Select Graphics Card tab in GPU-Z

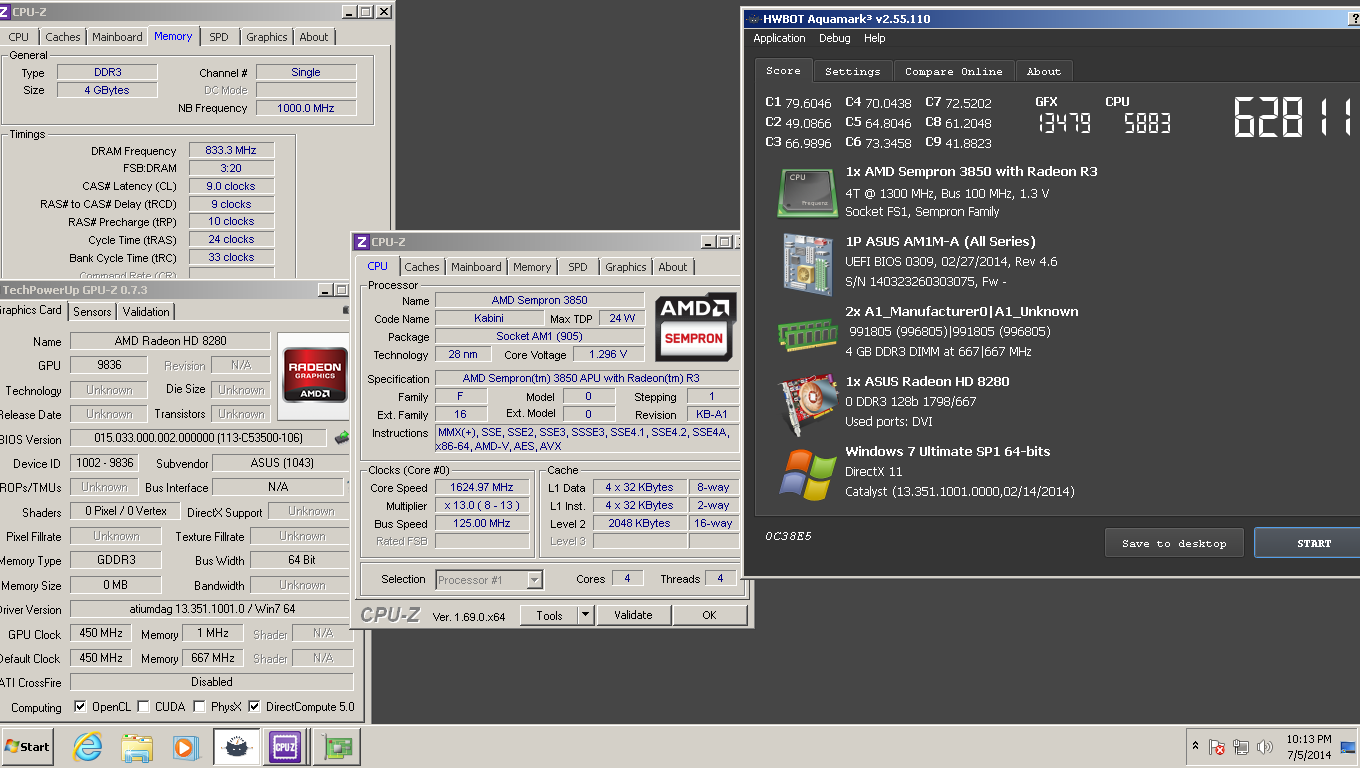pyautogui.click(x=31, y=311)
